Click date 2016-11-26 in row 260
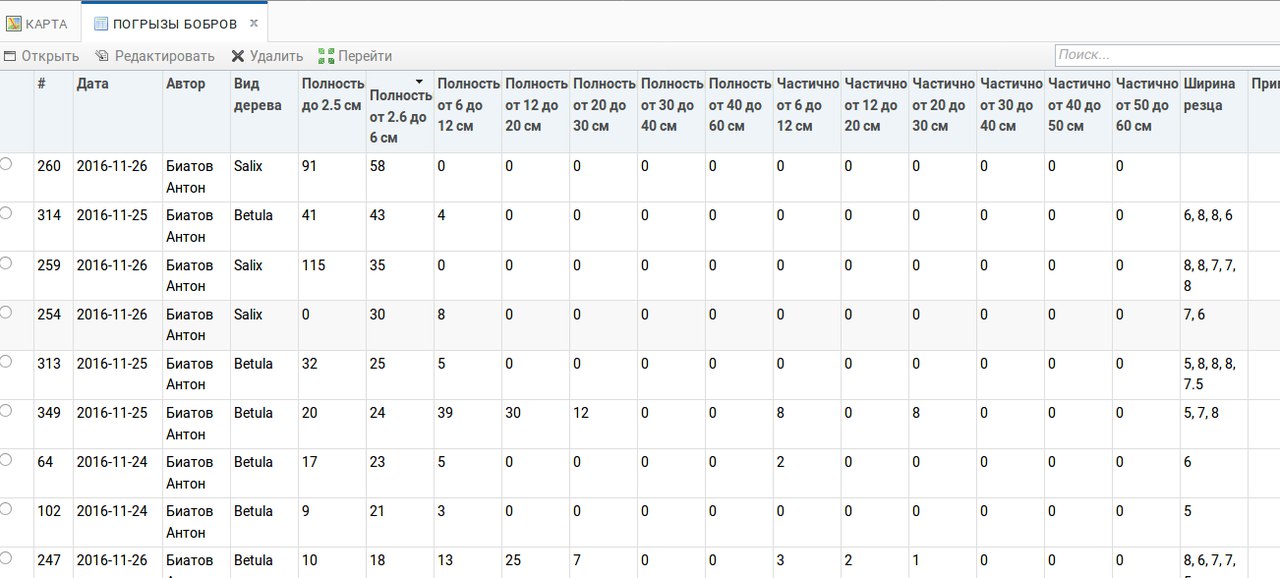This screenshot has height=578, width=1280. coord(112,166)
